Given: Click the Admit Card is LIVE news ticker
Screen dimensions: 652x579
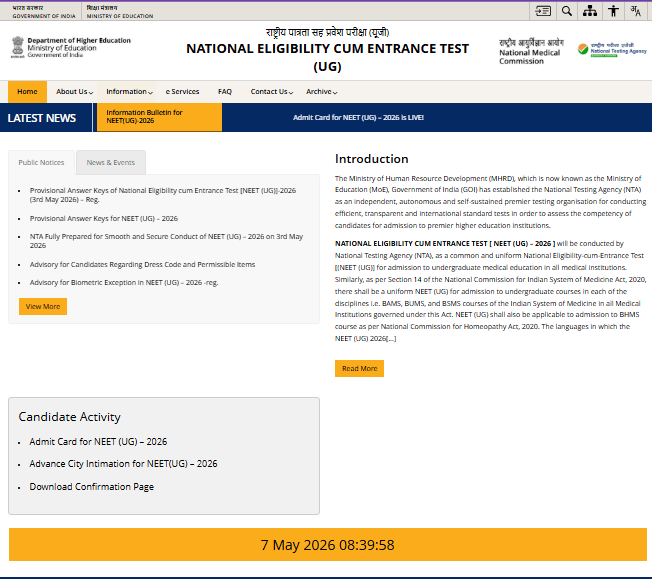Looking at the screenshot, I should pos(358,118).
